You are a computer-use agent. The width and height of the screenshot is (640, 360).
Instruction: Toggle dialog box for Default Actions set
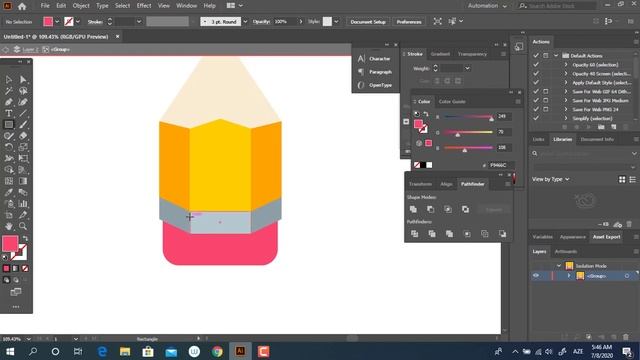(546, 56)
